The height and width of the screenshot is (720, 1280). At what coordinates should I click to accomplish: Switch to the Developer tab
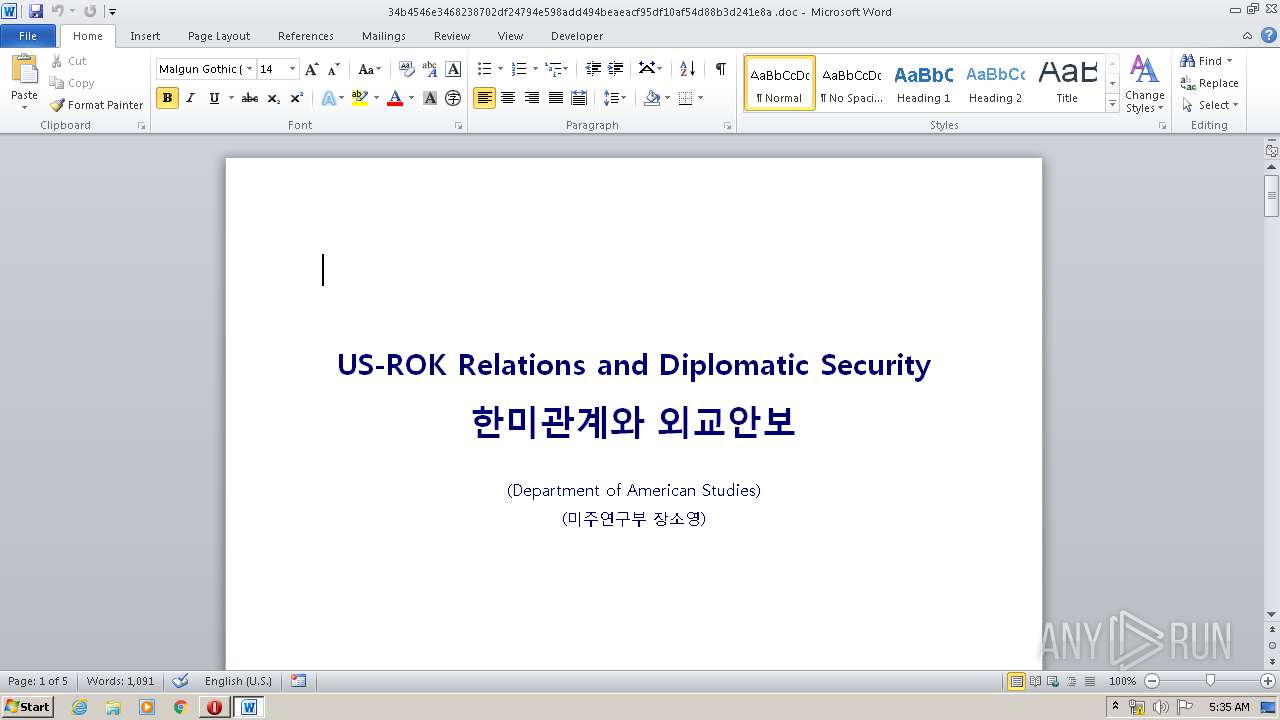click(x=577, y=35)
